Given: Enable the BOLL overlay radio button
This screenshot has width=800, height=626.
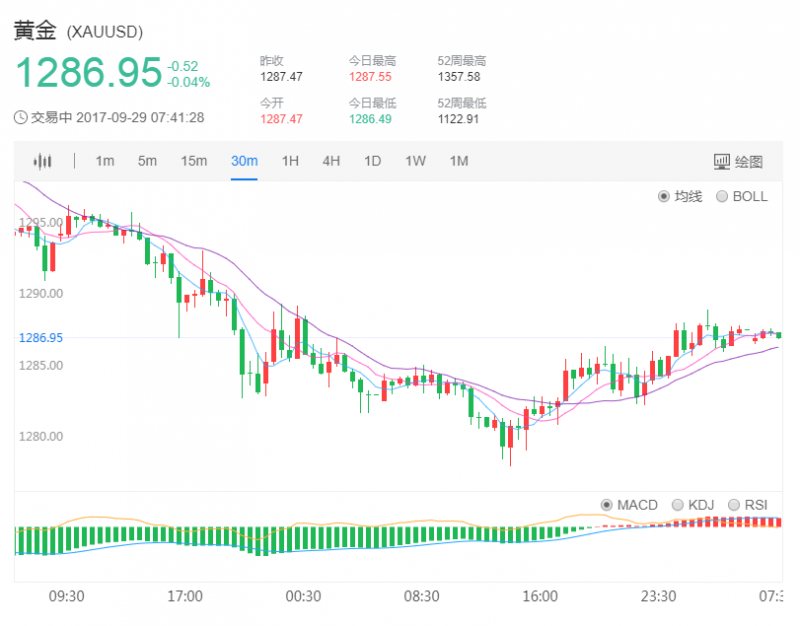Looking at the screenshot, I should coord(722,197).
